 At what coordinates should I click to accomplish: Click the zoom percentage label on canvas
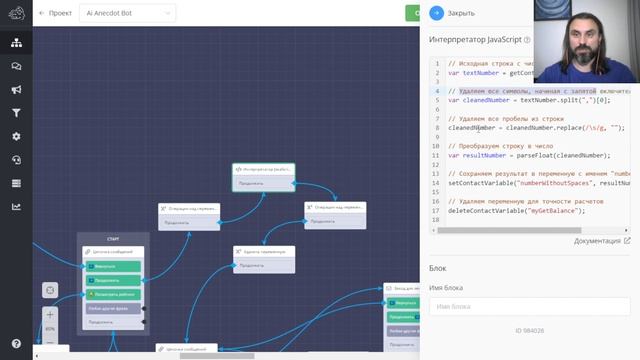coord(50,329)
